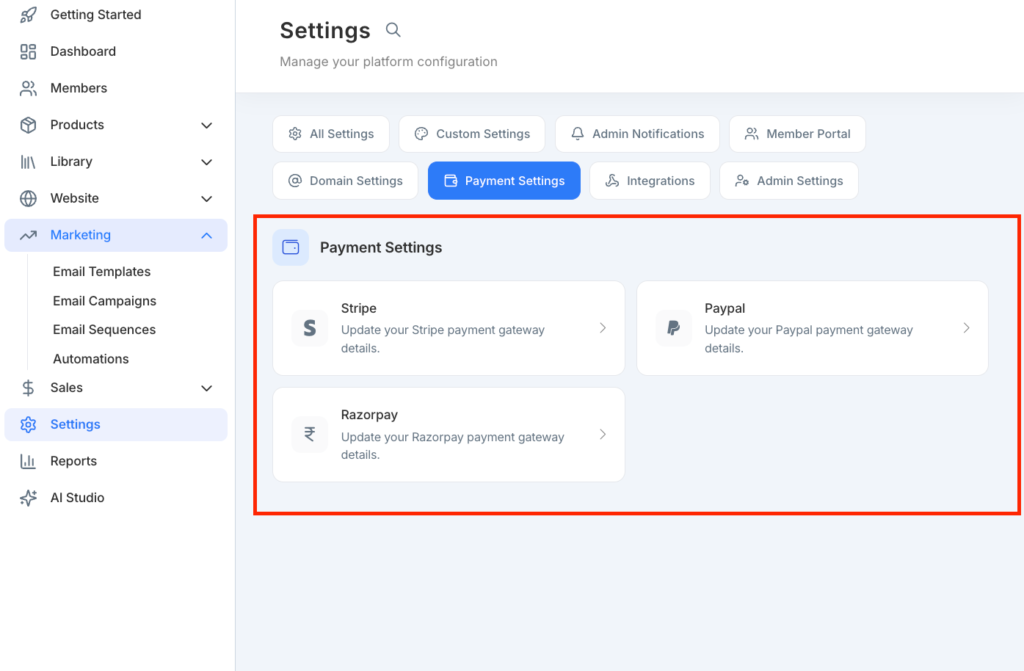1024x671 pixels.
Task: Open the Domain Settings tab
Action: (x=345, y=180)
